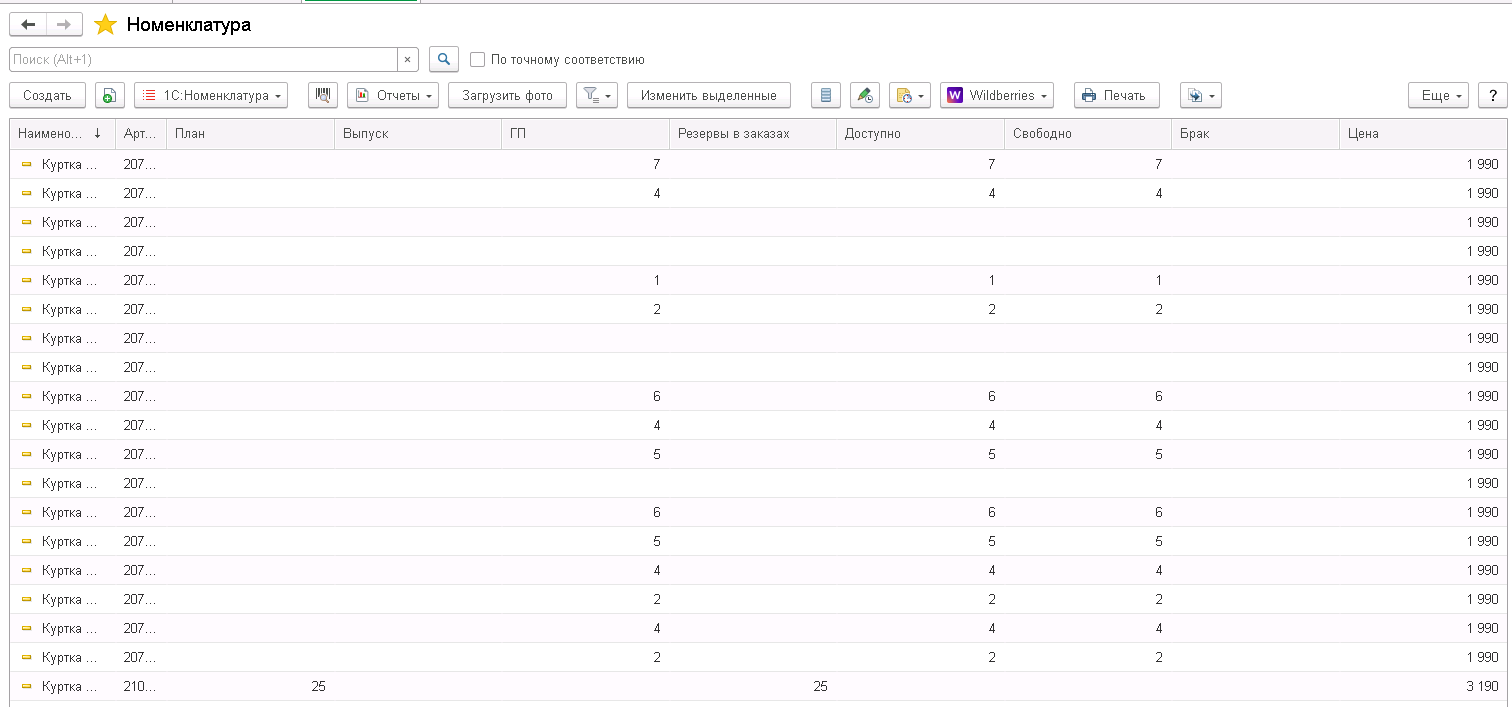The image size is (1512, 707).
Task: Clear the search field with the x
Action: (407, 60)
